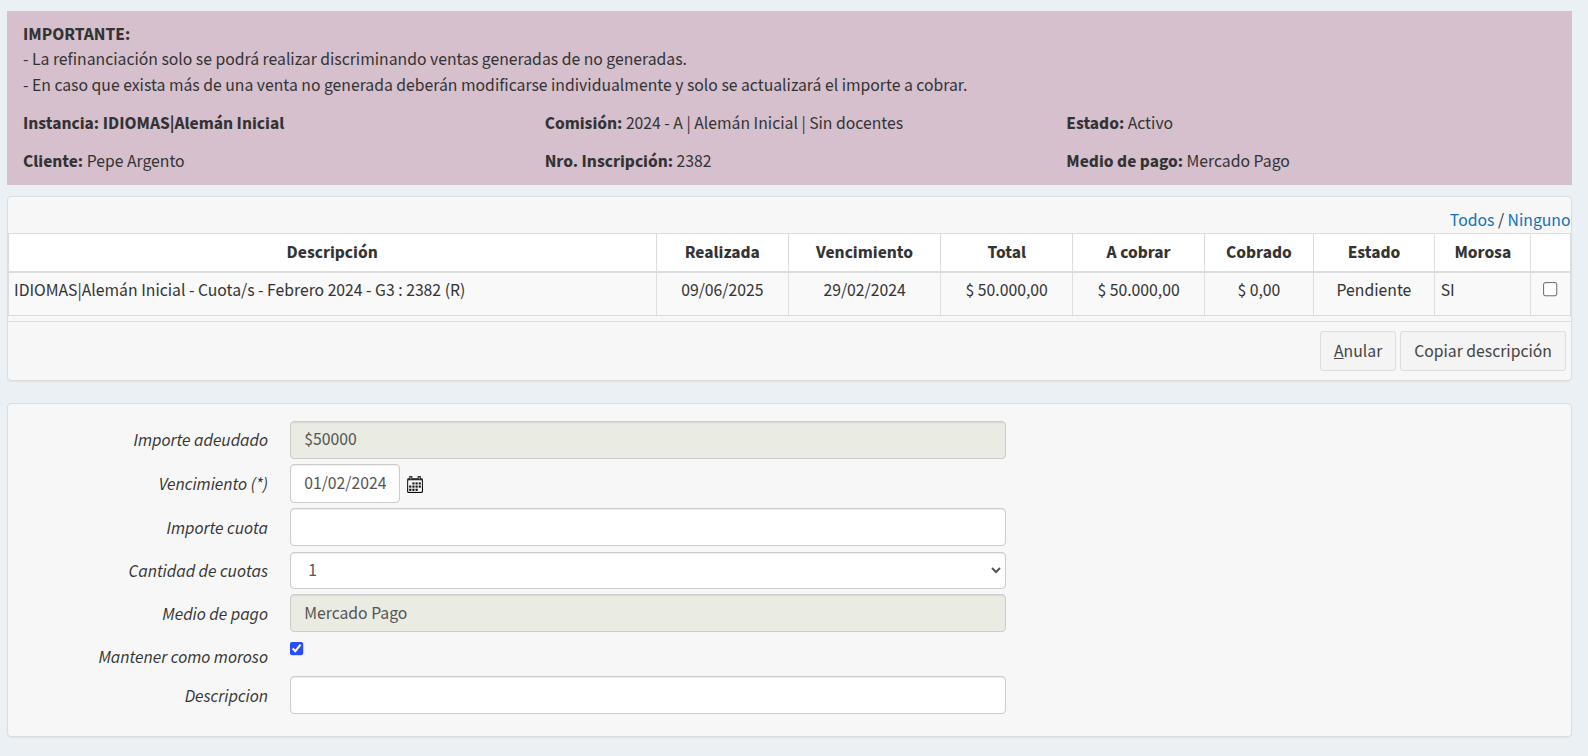
Task: Uncheck the Mantener como moroso checkbox
Action: click(297, 649)
